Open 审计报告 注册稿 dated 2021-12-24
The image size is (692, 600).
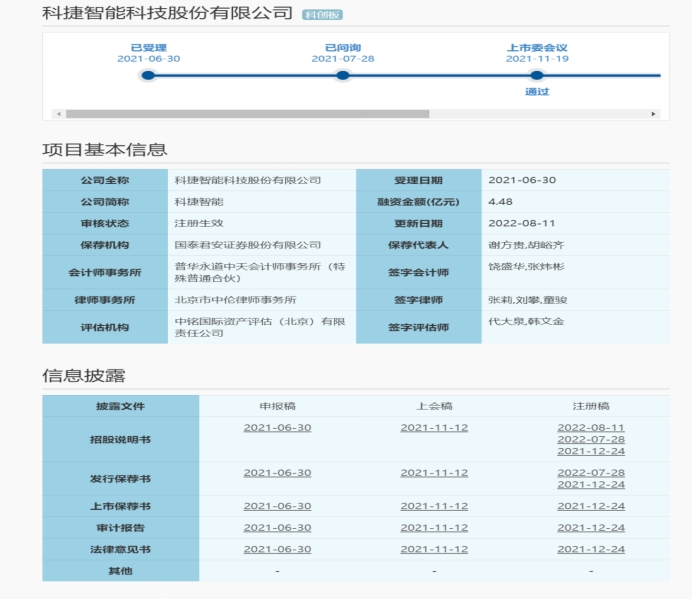coord(591,528)
